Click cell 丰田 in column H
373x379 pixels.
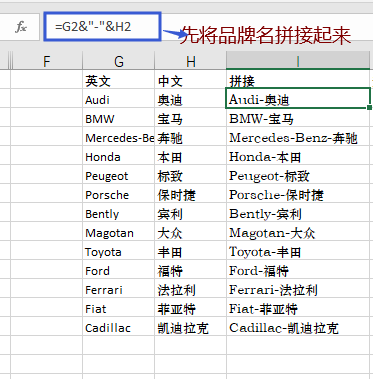(x=191, y=251)
